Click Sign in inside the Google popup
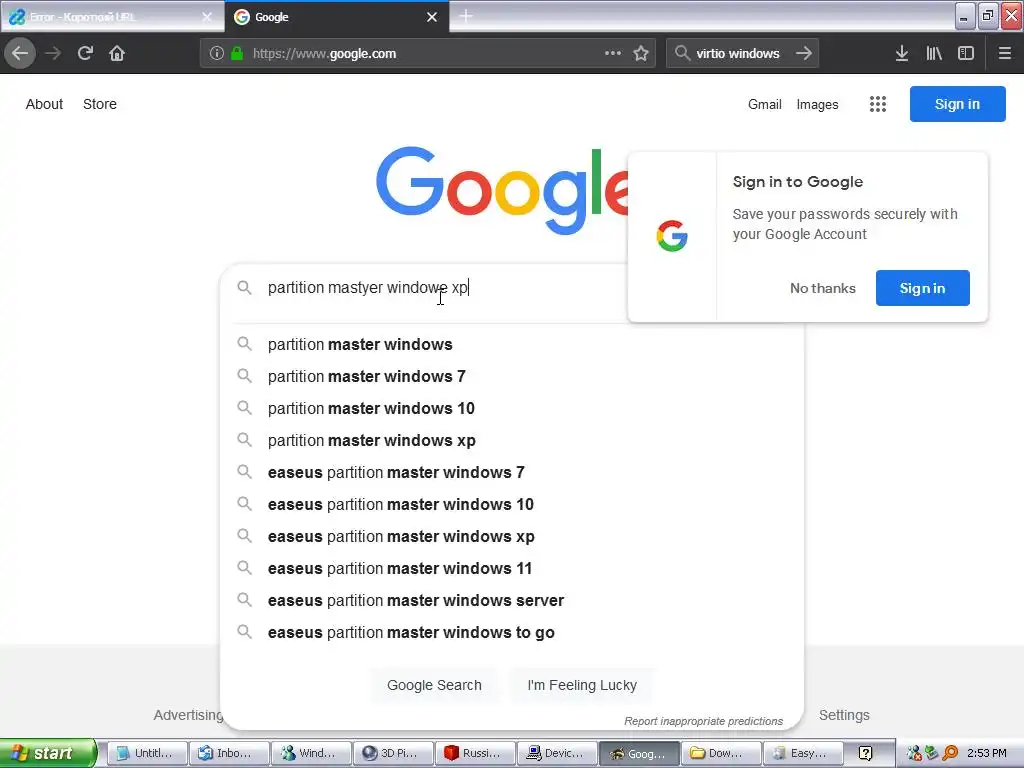The height and width of the screenshot is (768, 1024). tap(922, 288)
